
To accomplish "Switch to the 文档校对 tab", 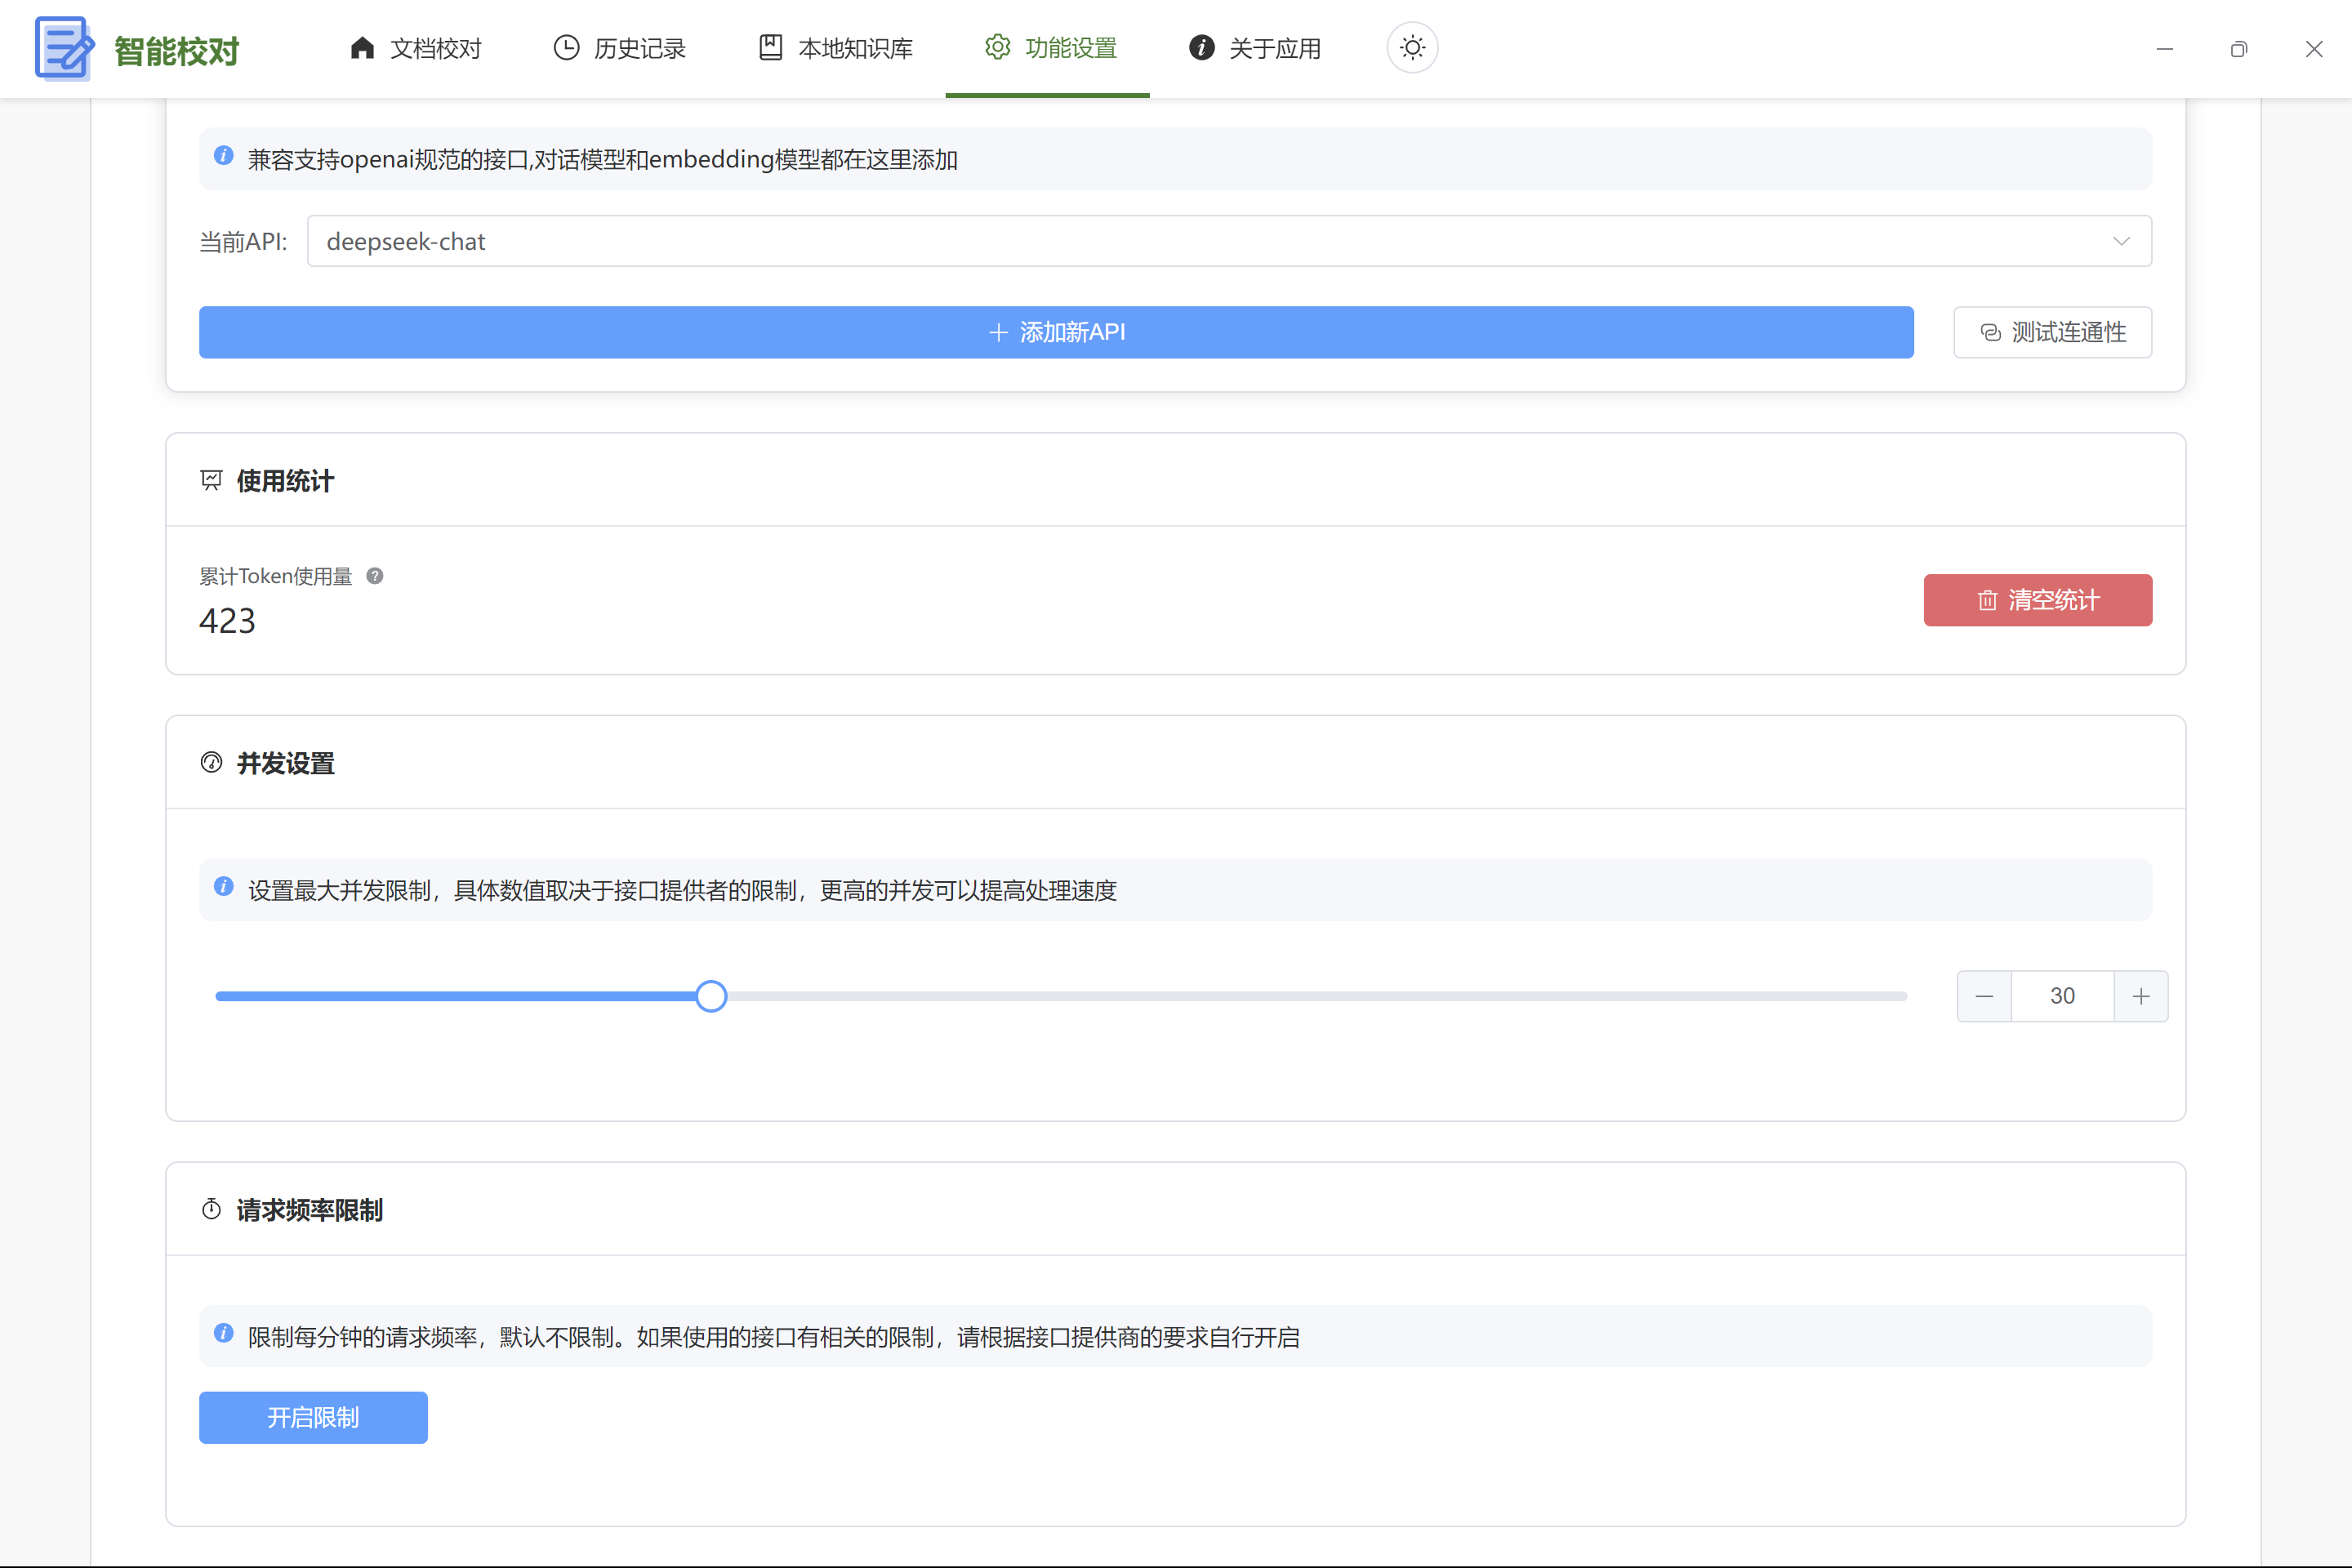I will 416,48.
